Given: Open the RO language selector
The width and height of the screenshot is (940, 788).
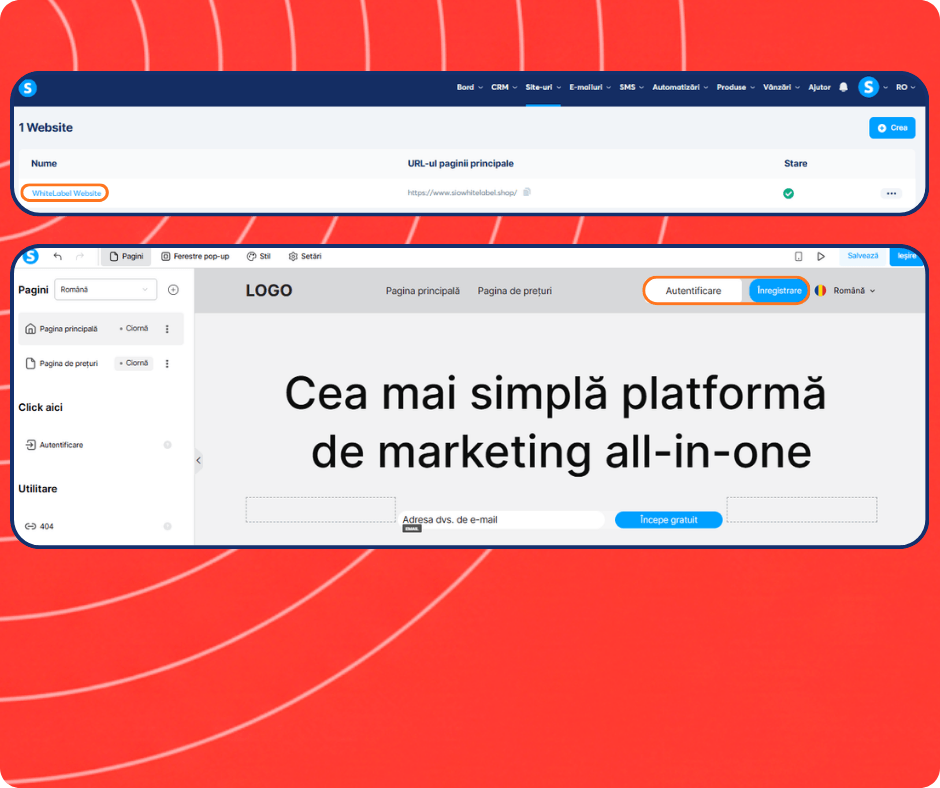Looking at the screenshot, I should point(905,88).
